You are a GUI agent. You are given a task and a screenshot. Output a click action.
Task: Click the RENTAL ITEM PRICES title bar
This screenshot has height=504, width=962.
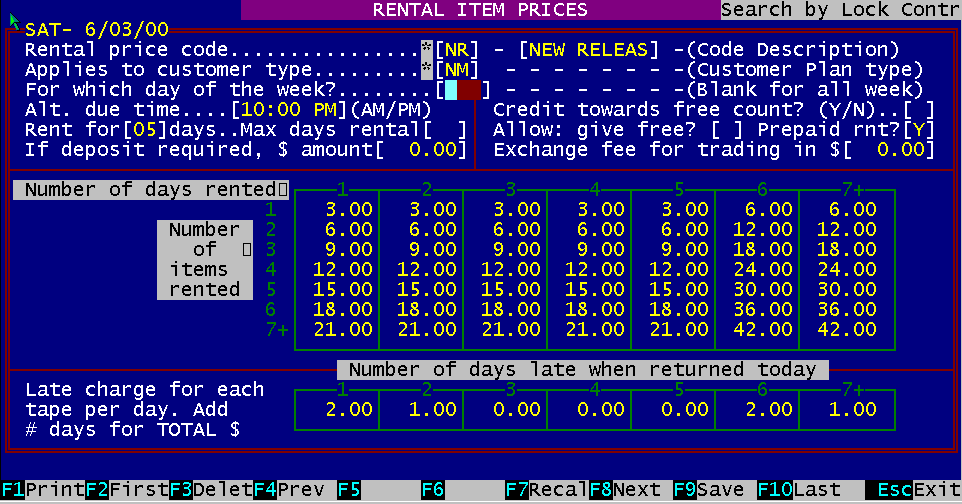480,10
